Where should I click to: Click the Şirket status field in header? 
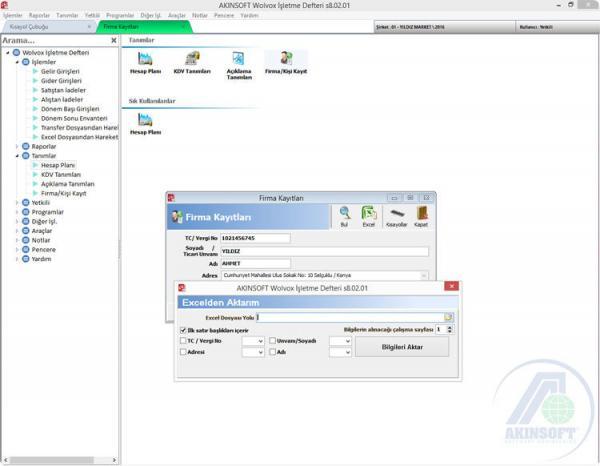click(444, 27)
